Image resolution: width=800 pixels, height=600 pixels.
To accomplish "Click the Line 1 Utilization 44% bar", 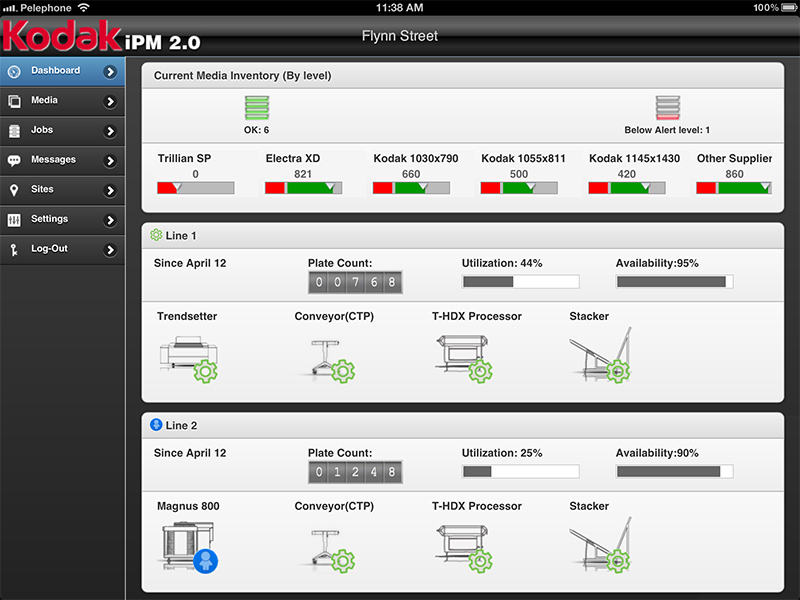I will [520, 282].
